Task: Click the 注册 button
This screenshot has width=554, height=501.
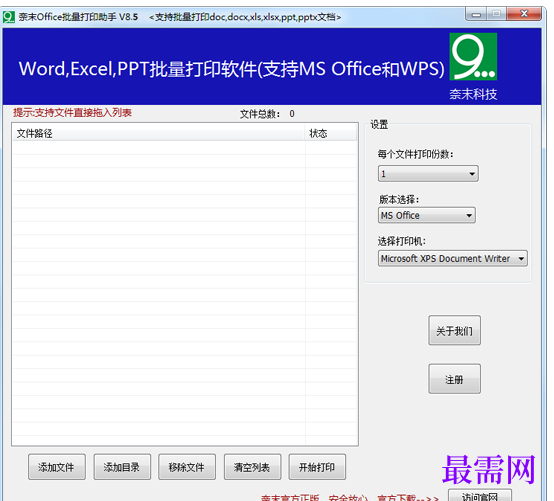Action: click(454, 379)
